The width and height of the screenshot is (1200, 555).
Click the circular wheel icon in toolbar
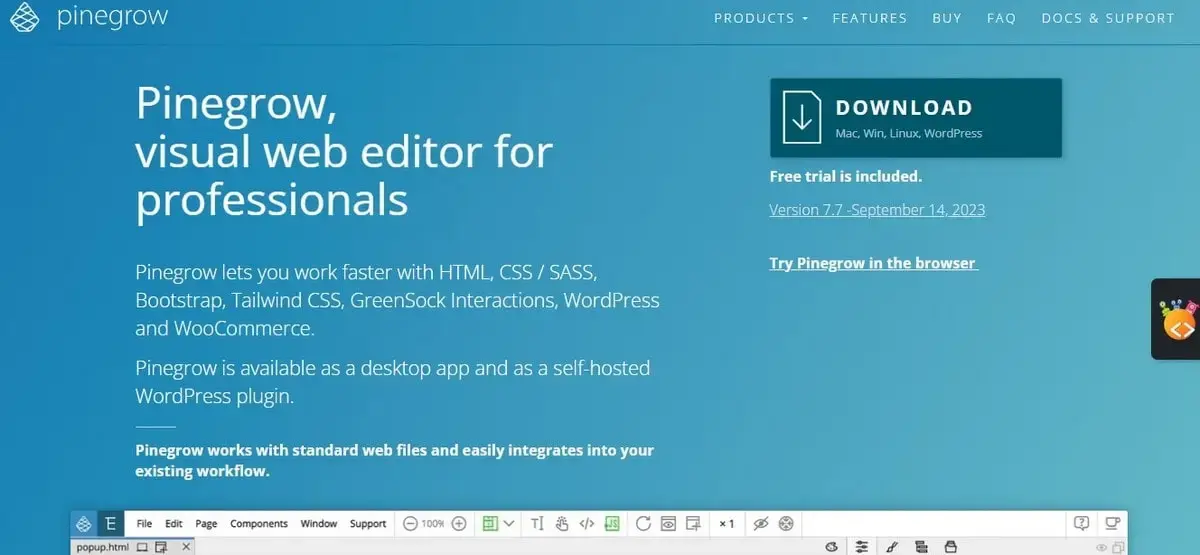tap(786, 524)
